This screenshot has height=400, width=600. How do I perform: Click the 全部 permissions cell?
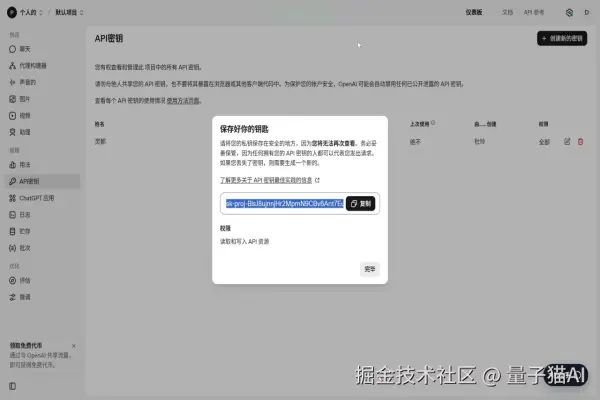(544, 142)
